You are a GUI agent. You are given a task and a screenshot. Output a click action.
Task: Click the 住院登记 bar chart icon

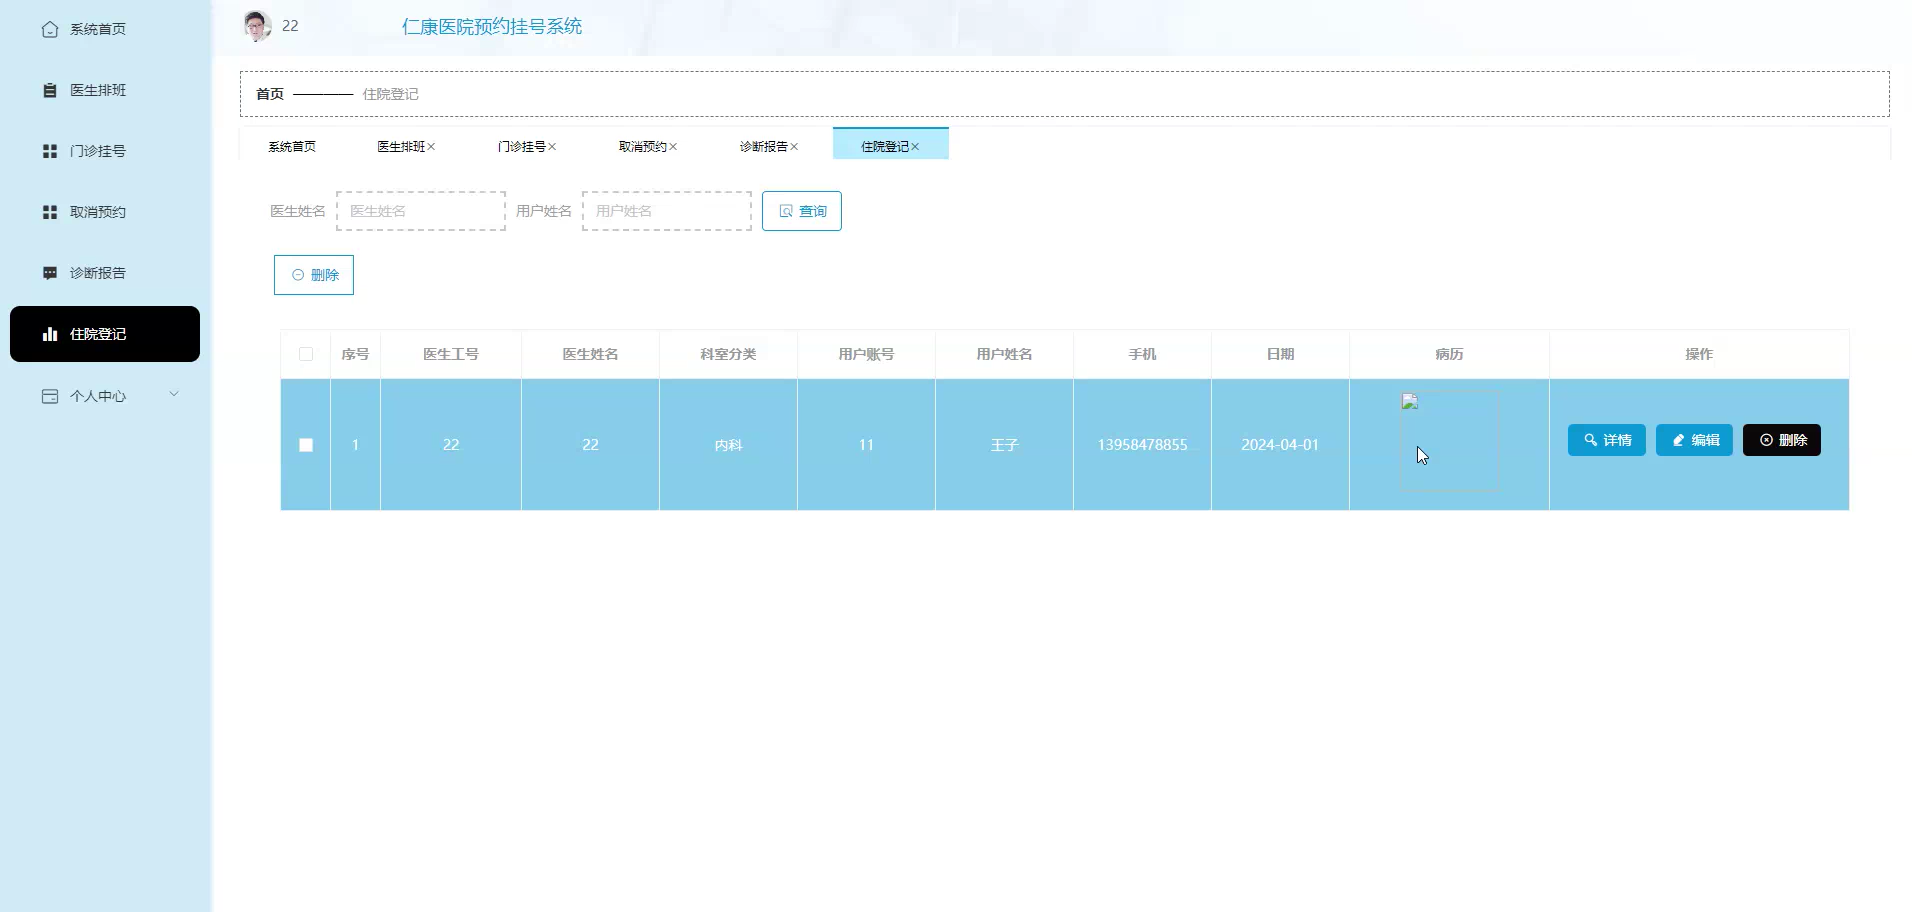pyautogui.click(x=49, y=334)
